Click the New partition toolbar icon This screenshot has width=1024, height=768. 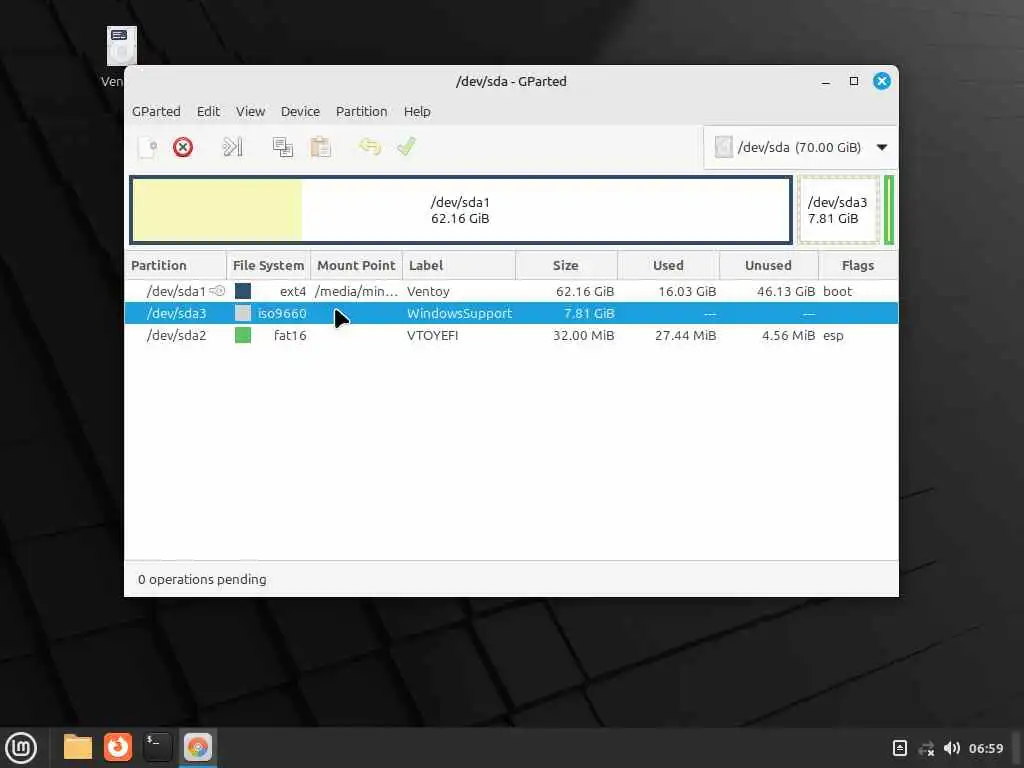coord(148,147)
